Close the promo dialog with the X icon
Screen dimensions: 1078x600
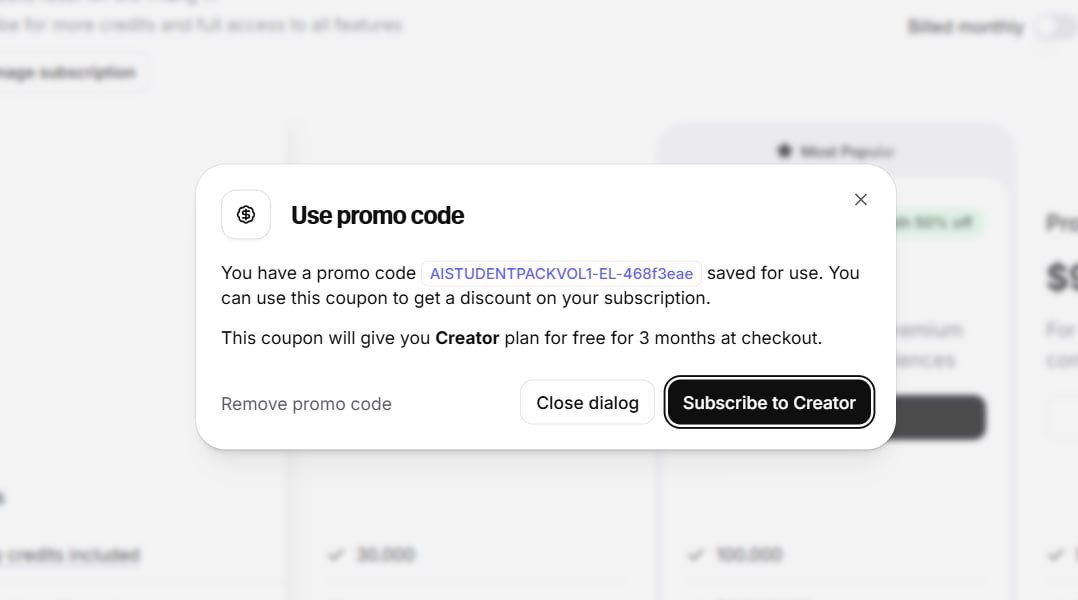point(861,200)
